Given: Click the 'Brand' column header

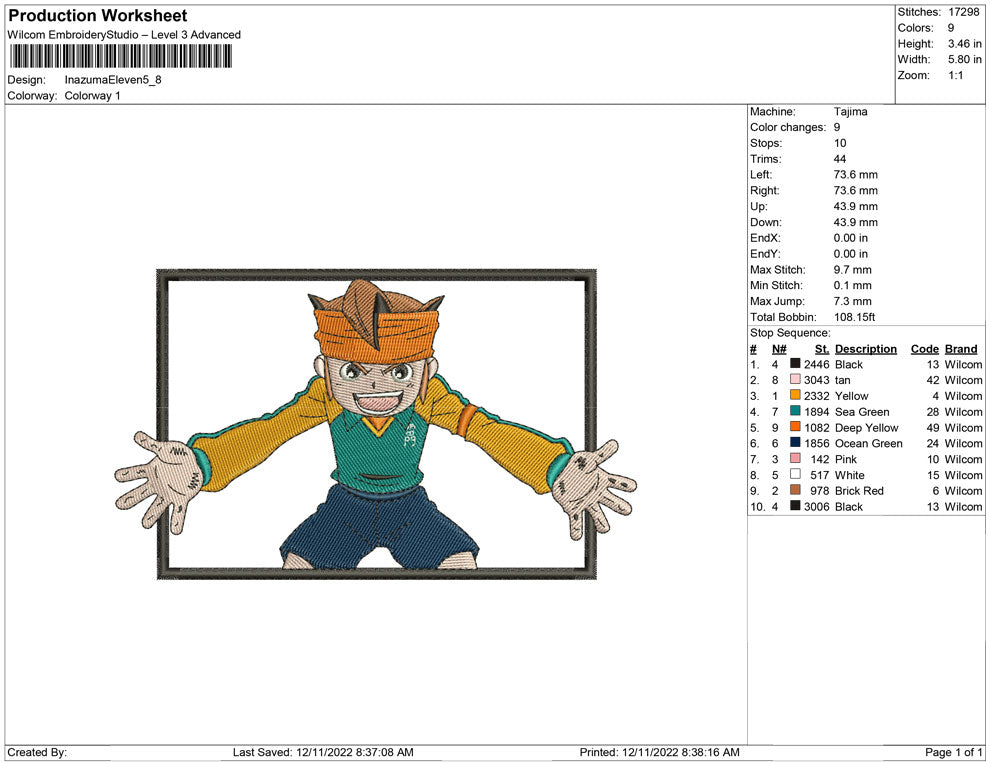Looking at the screenshot, I should 961,348.
